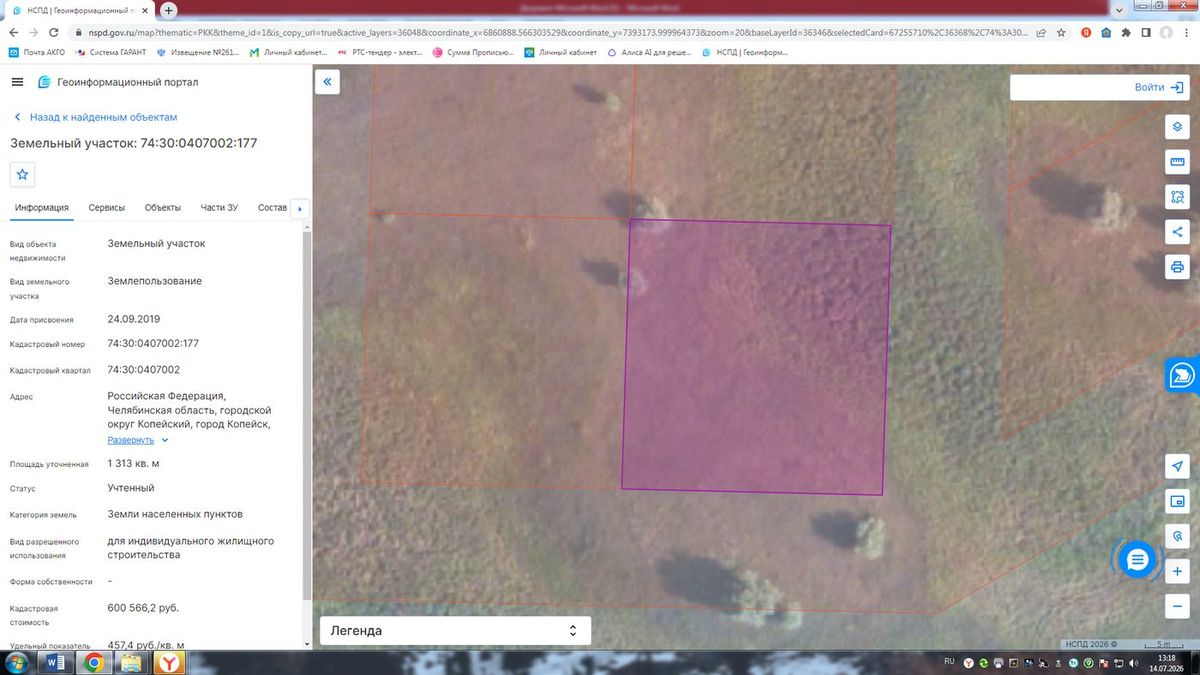This screenshot has height=675, width=1200.
Task: Click Земли населенных пунктов category text
Action: 175,514
